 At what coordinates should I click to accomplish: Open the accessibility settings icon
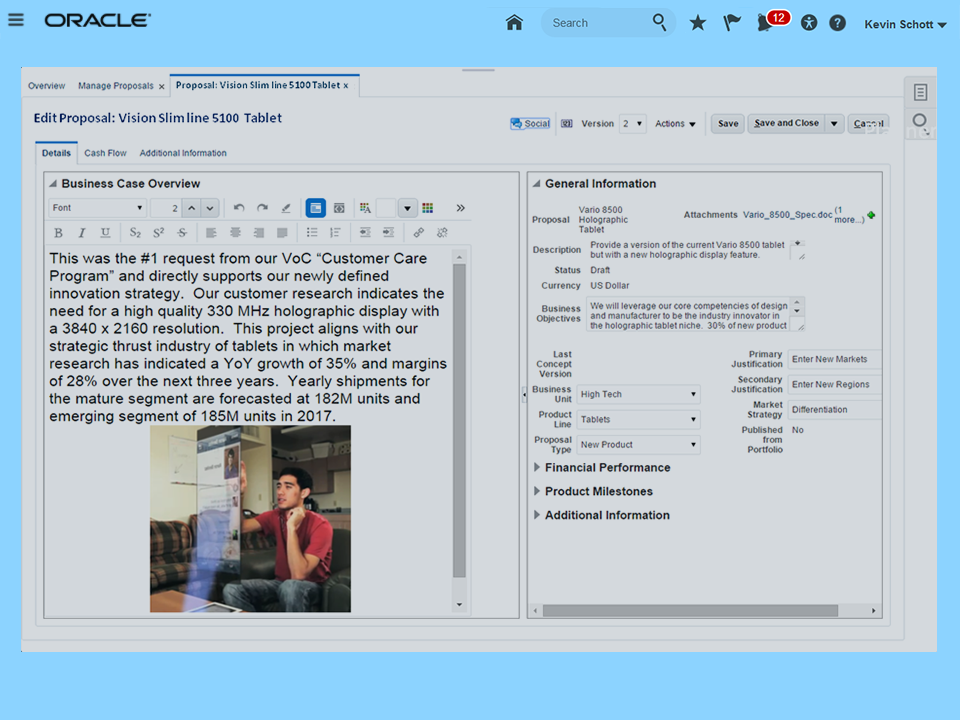coord(809,23)
